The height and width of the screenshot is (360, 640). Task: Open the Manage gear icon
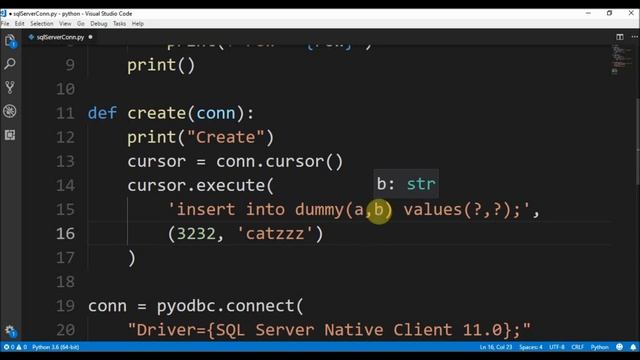point(10,331)
